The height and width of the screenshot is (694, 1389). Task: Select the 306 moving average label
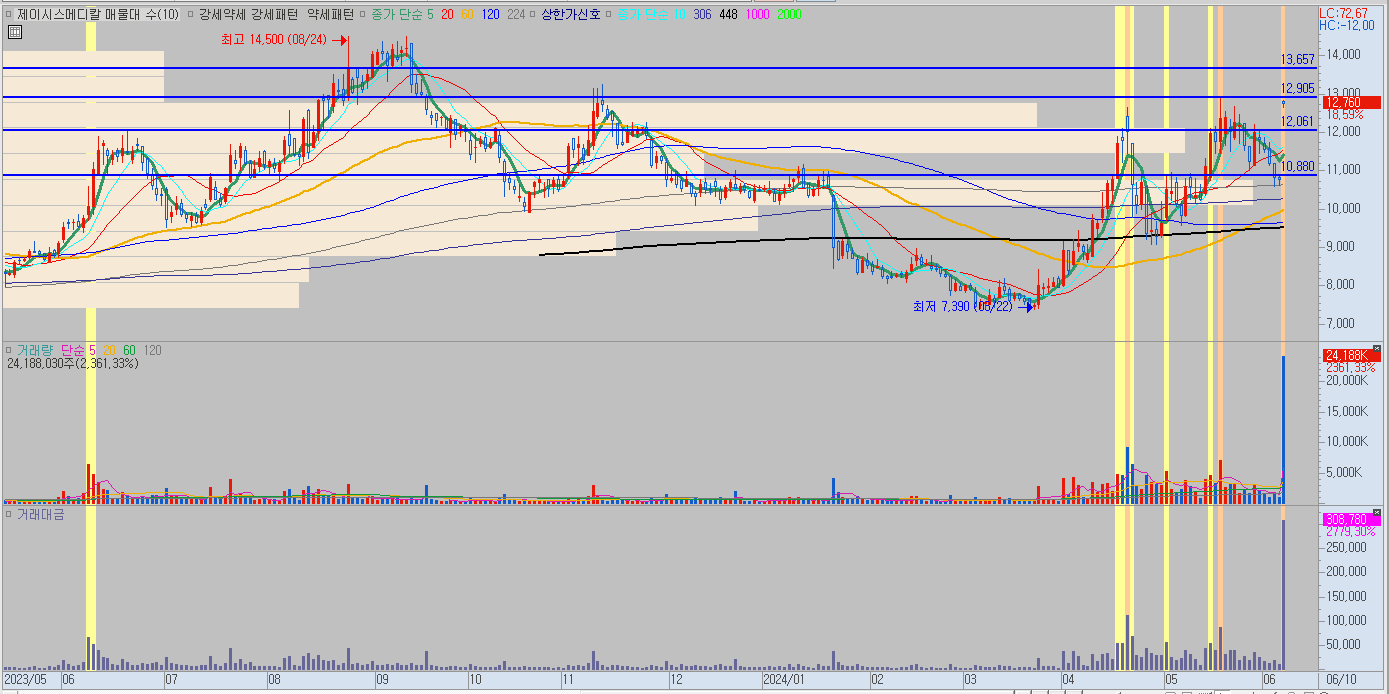pyautogui.click(x=702, y=14)
